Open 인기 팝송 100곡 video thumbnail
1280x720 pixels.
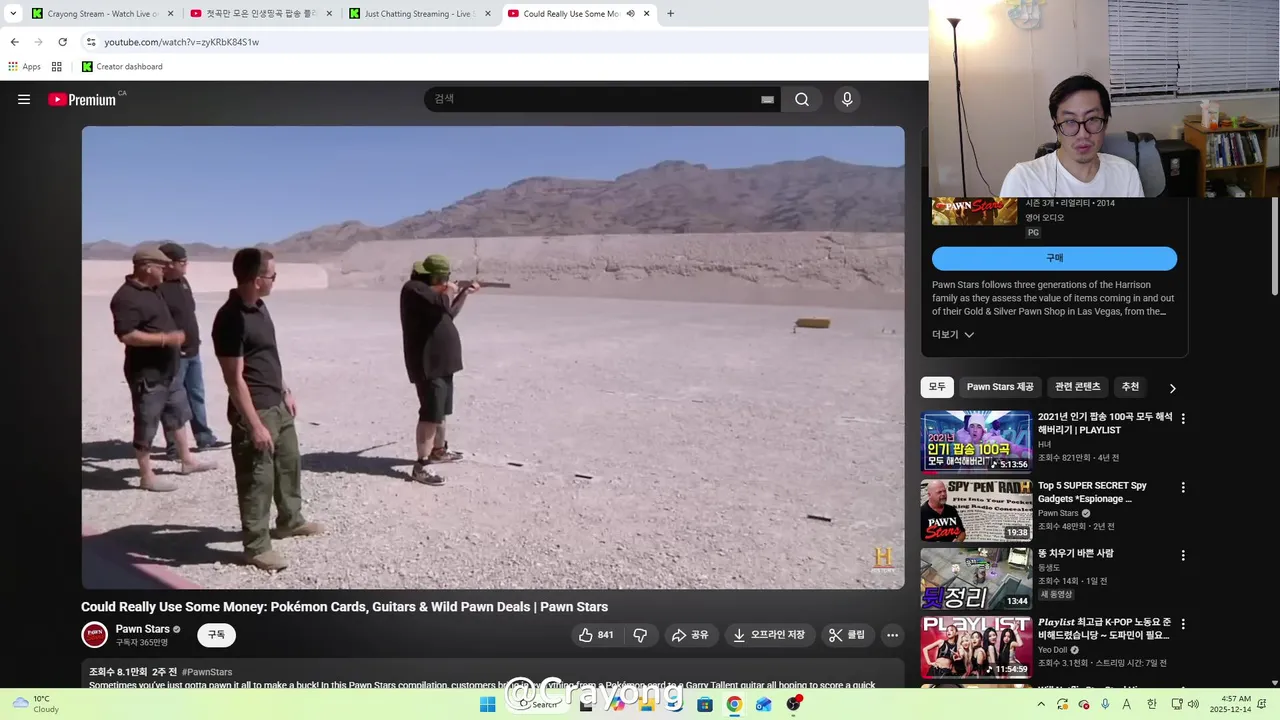[x=976, y=441]
